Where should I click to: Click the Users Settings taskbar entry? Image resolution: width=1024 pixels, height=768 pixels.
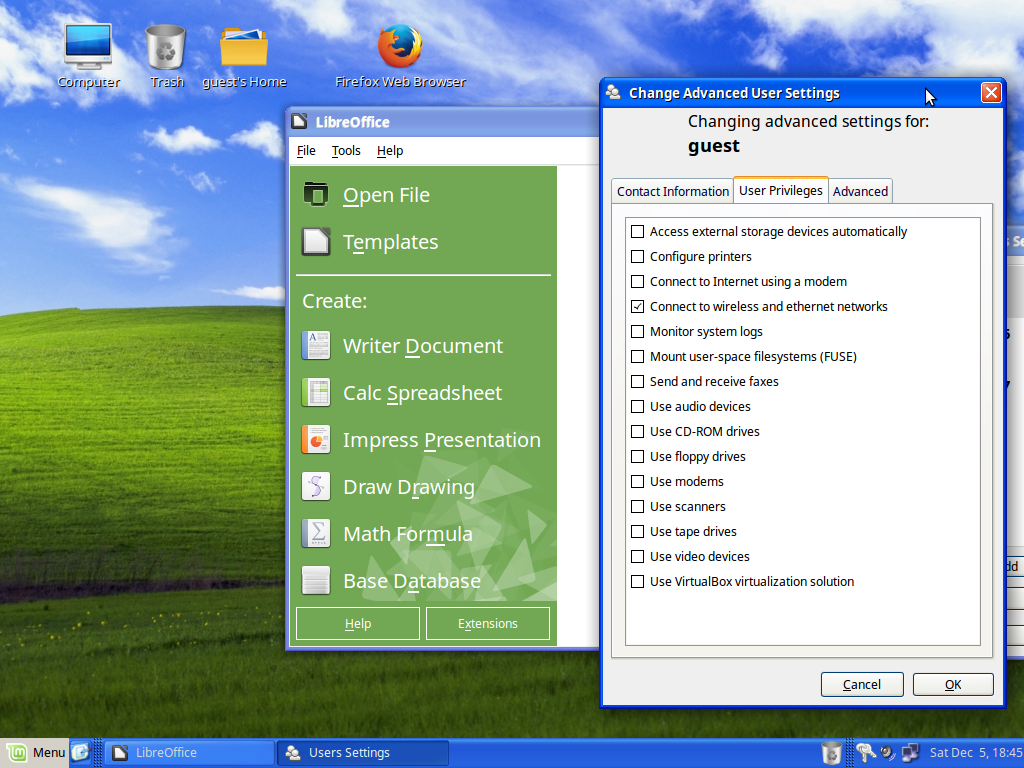coord(363,753)
